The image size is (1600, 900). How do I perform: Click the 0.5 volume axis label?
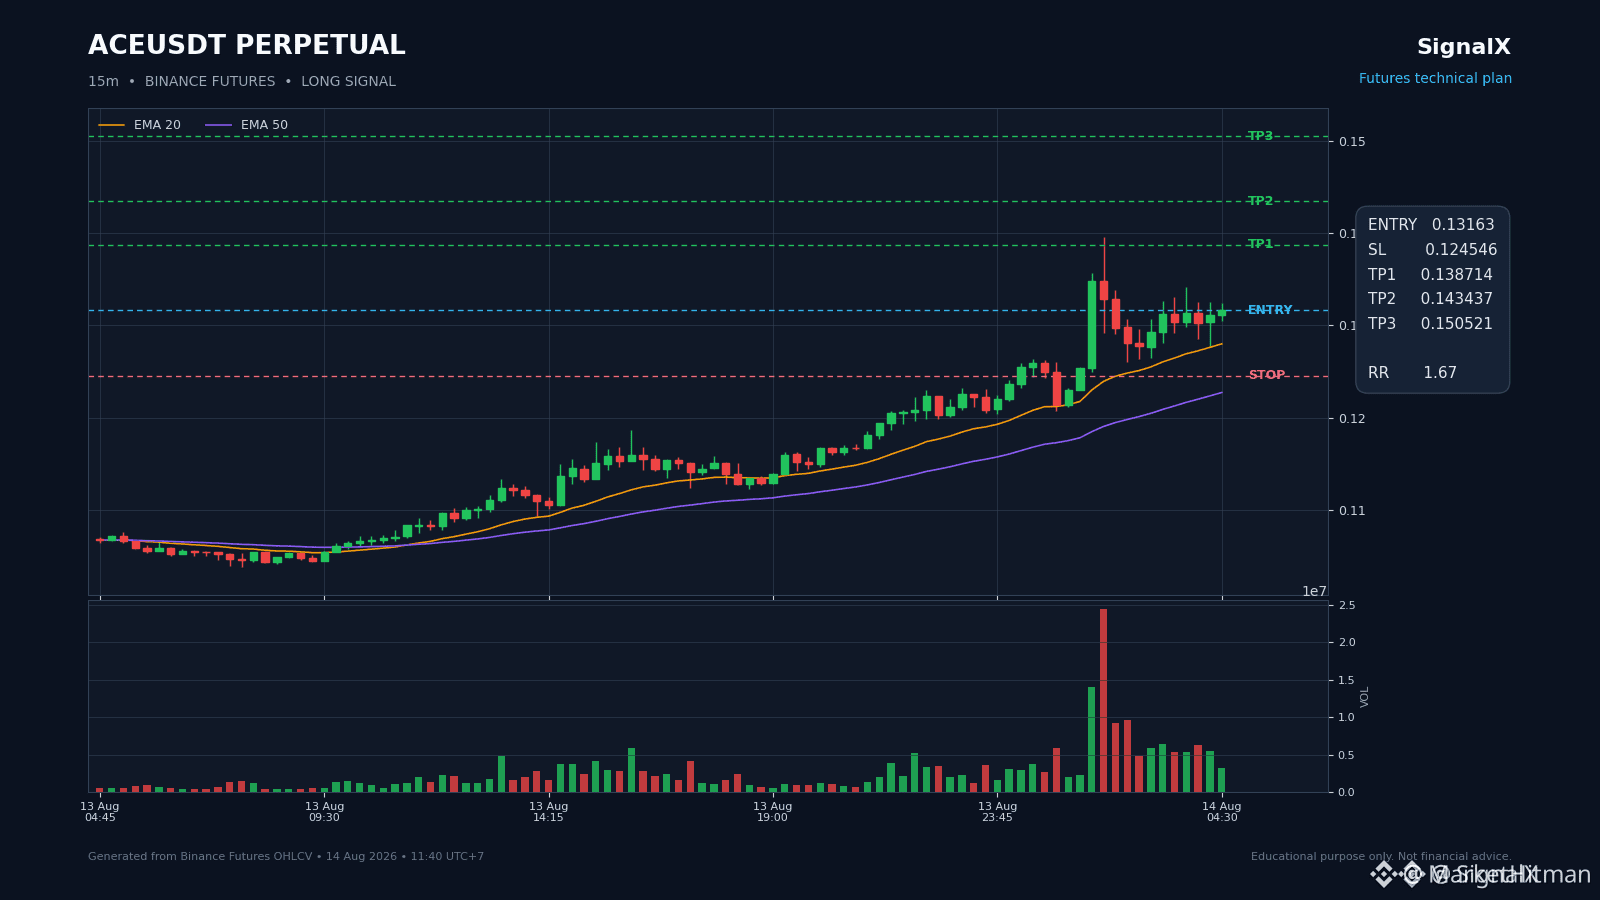(x=1347, y=756)
